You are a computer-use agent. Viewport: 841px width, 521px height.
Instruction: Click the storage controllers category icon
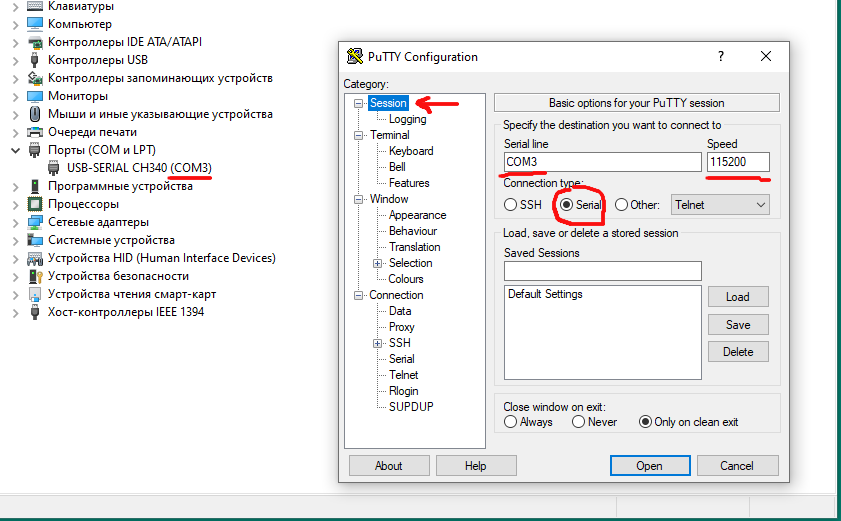click(35, 78)
